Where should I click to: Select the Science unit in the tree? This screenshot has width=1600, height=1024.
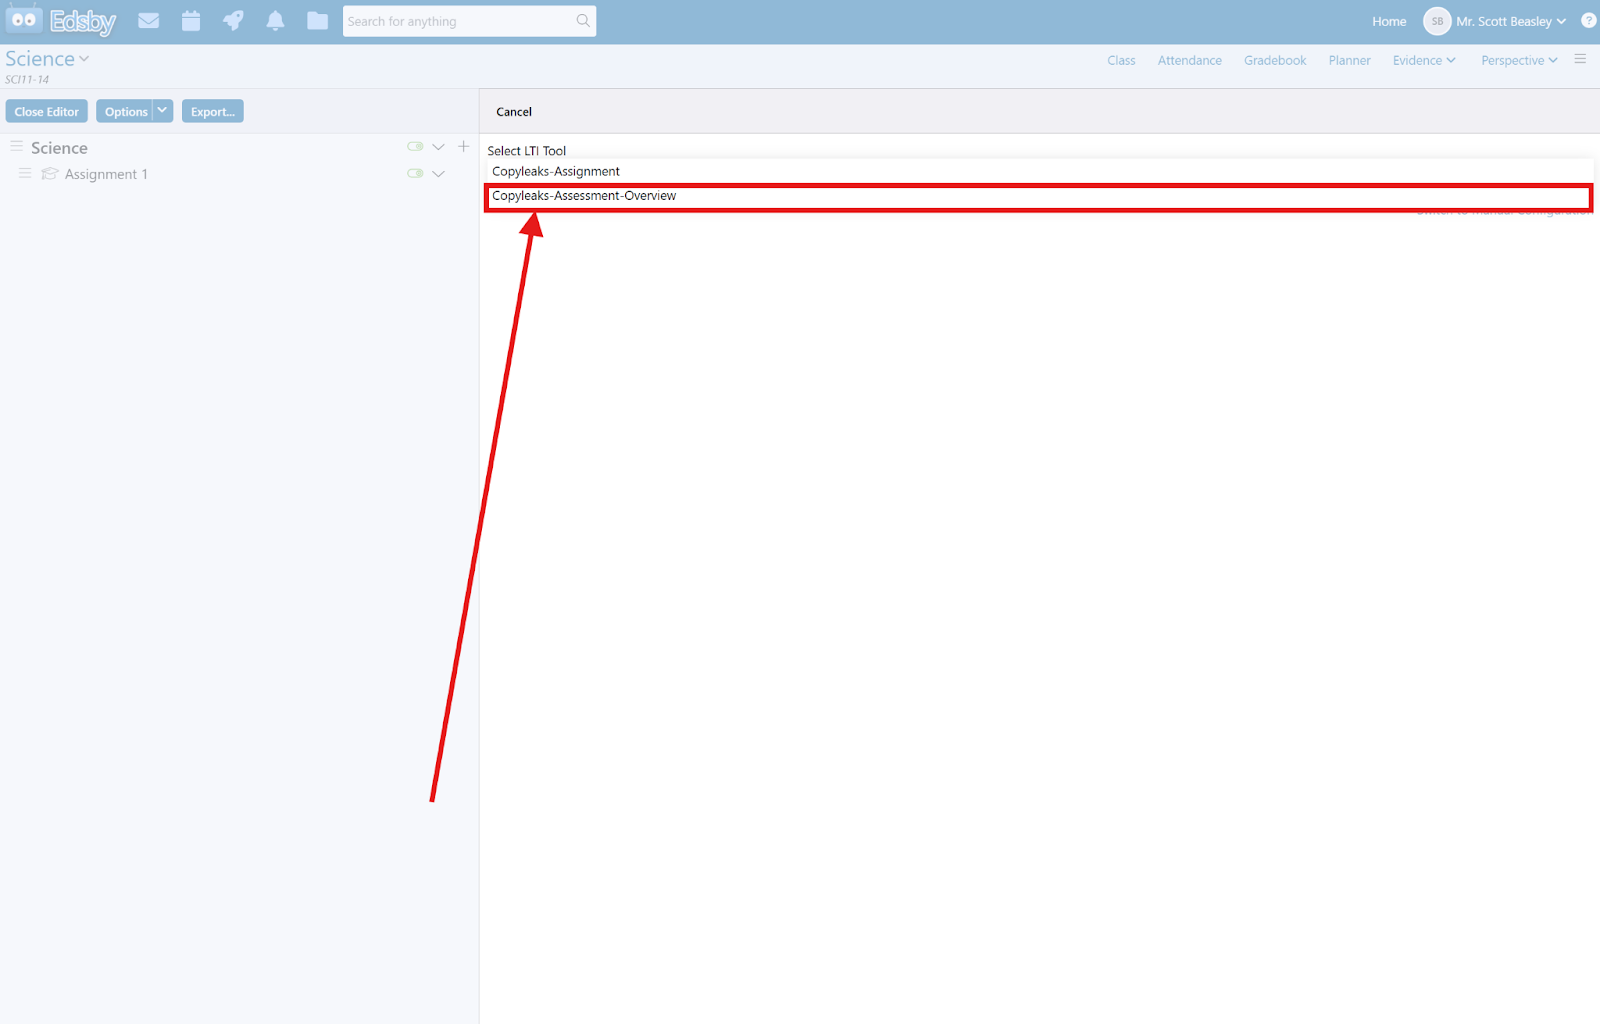pyautogui.click(x=59, y=148)
